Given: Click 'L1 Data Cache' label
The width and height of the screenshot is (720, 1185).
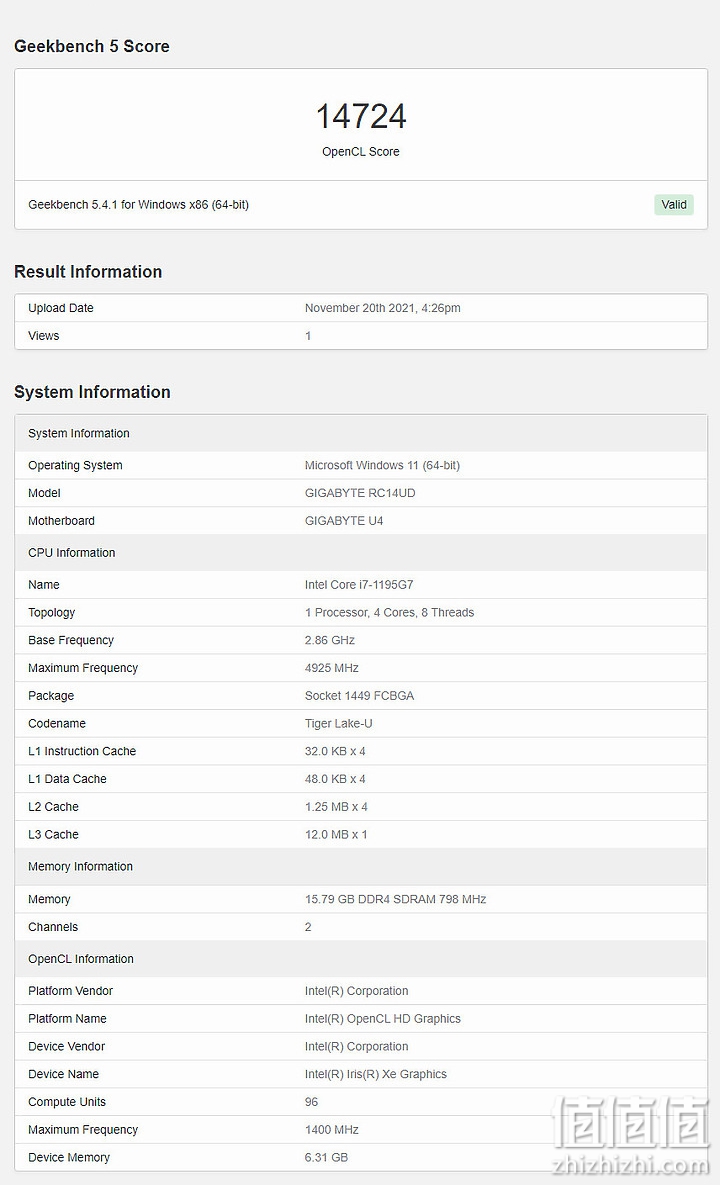Looking at the screenshot, I should coord(66,780).
